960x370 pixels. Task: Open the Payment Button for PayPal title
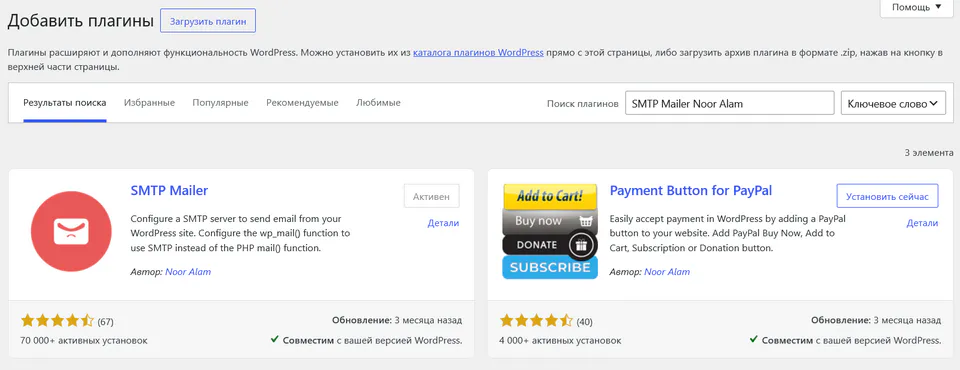click(x=691, y=191)
